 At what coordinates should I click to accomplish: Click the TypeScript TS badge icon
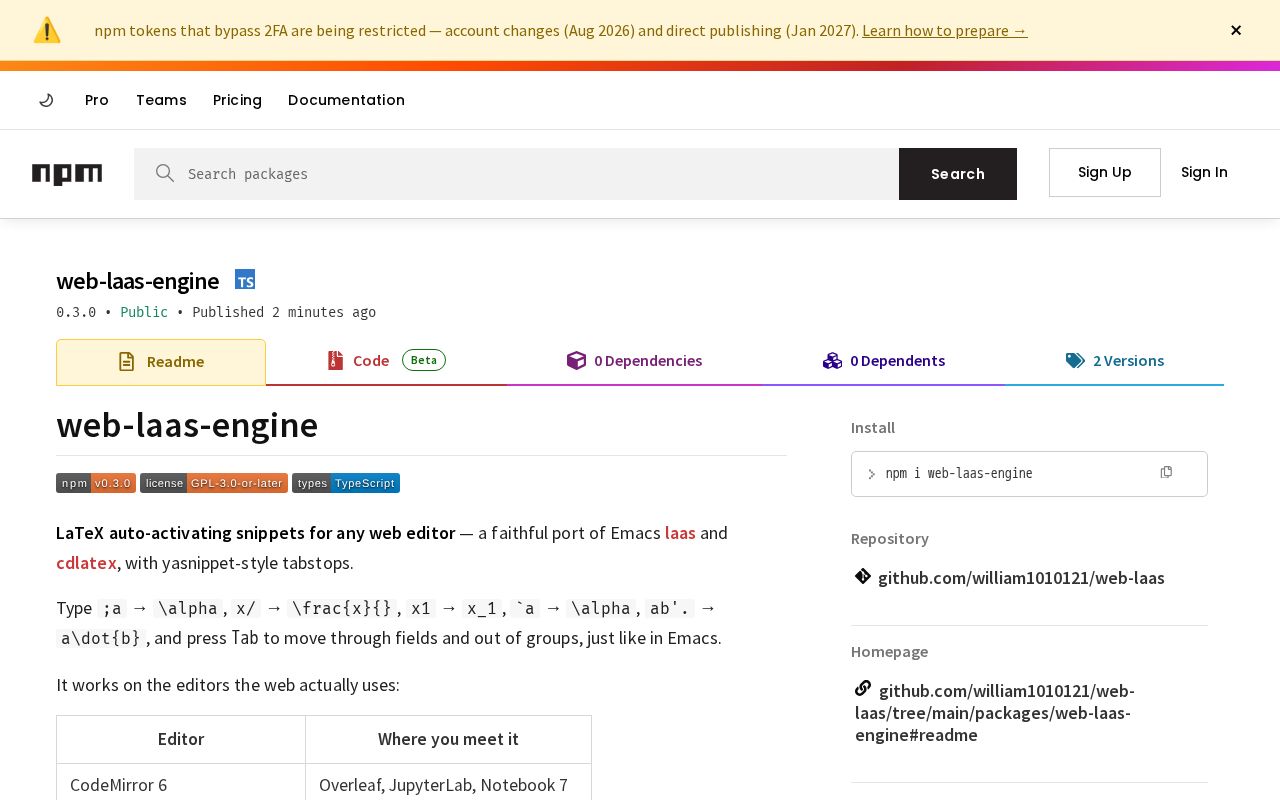point(245,279)
